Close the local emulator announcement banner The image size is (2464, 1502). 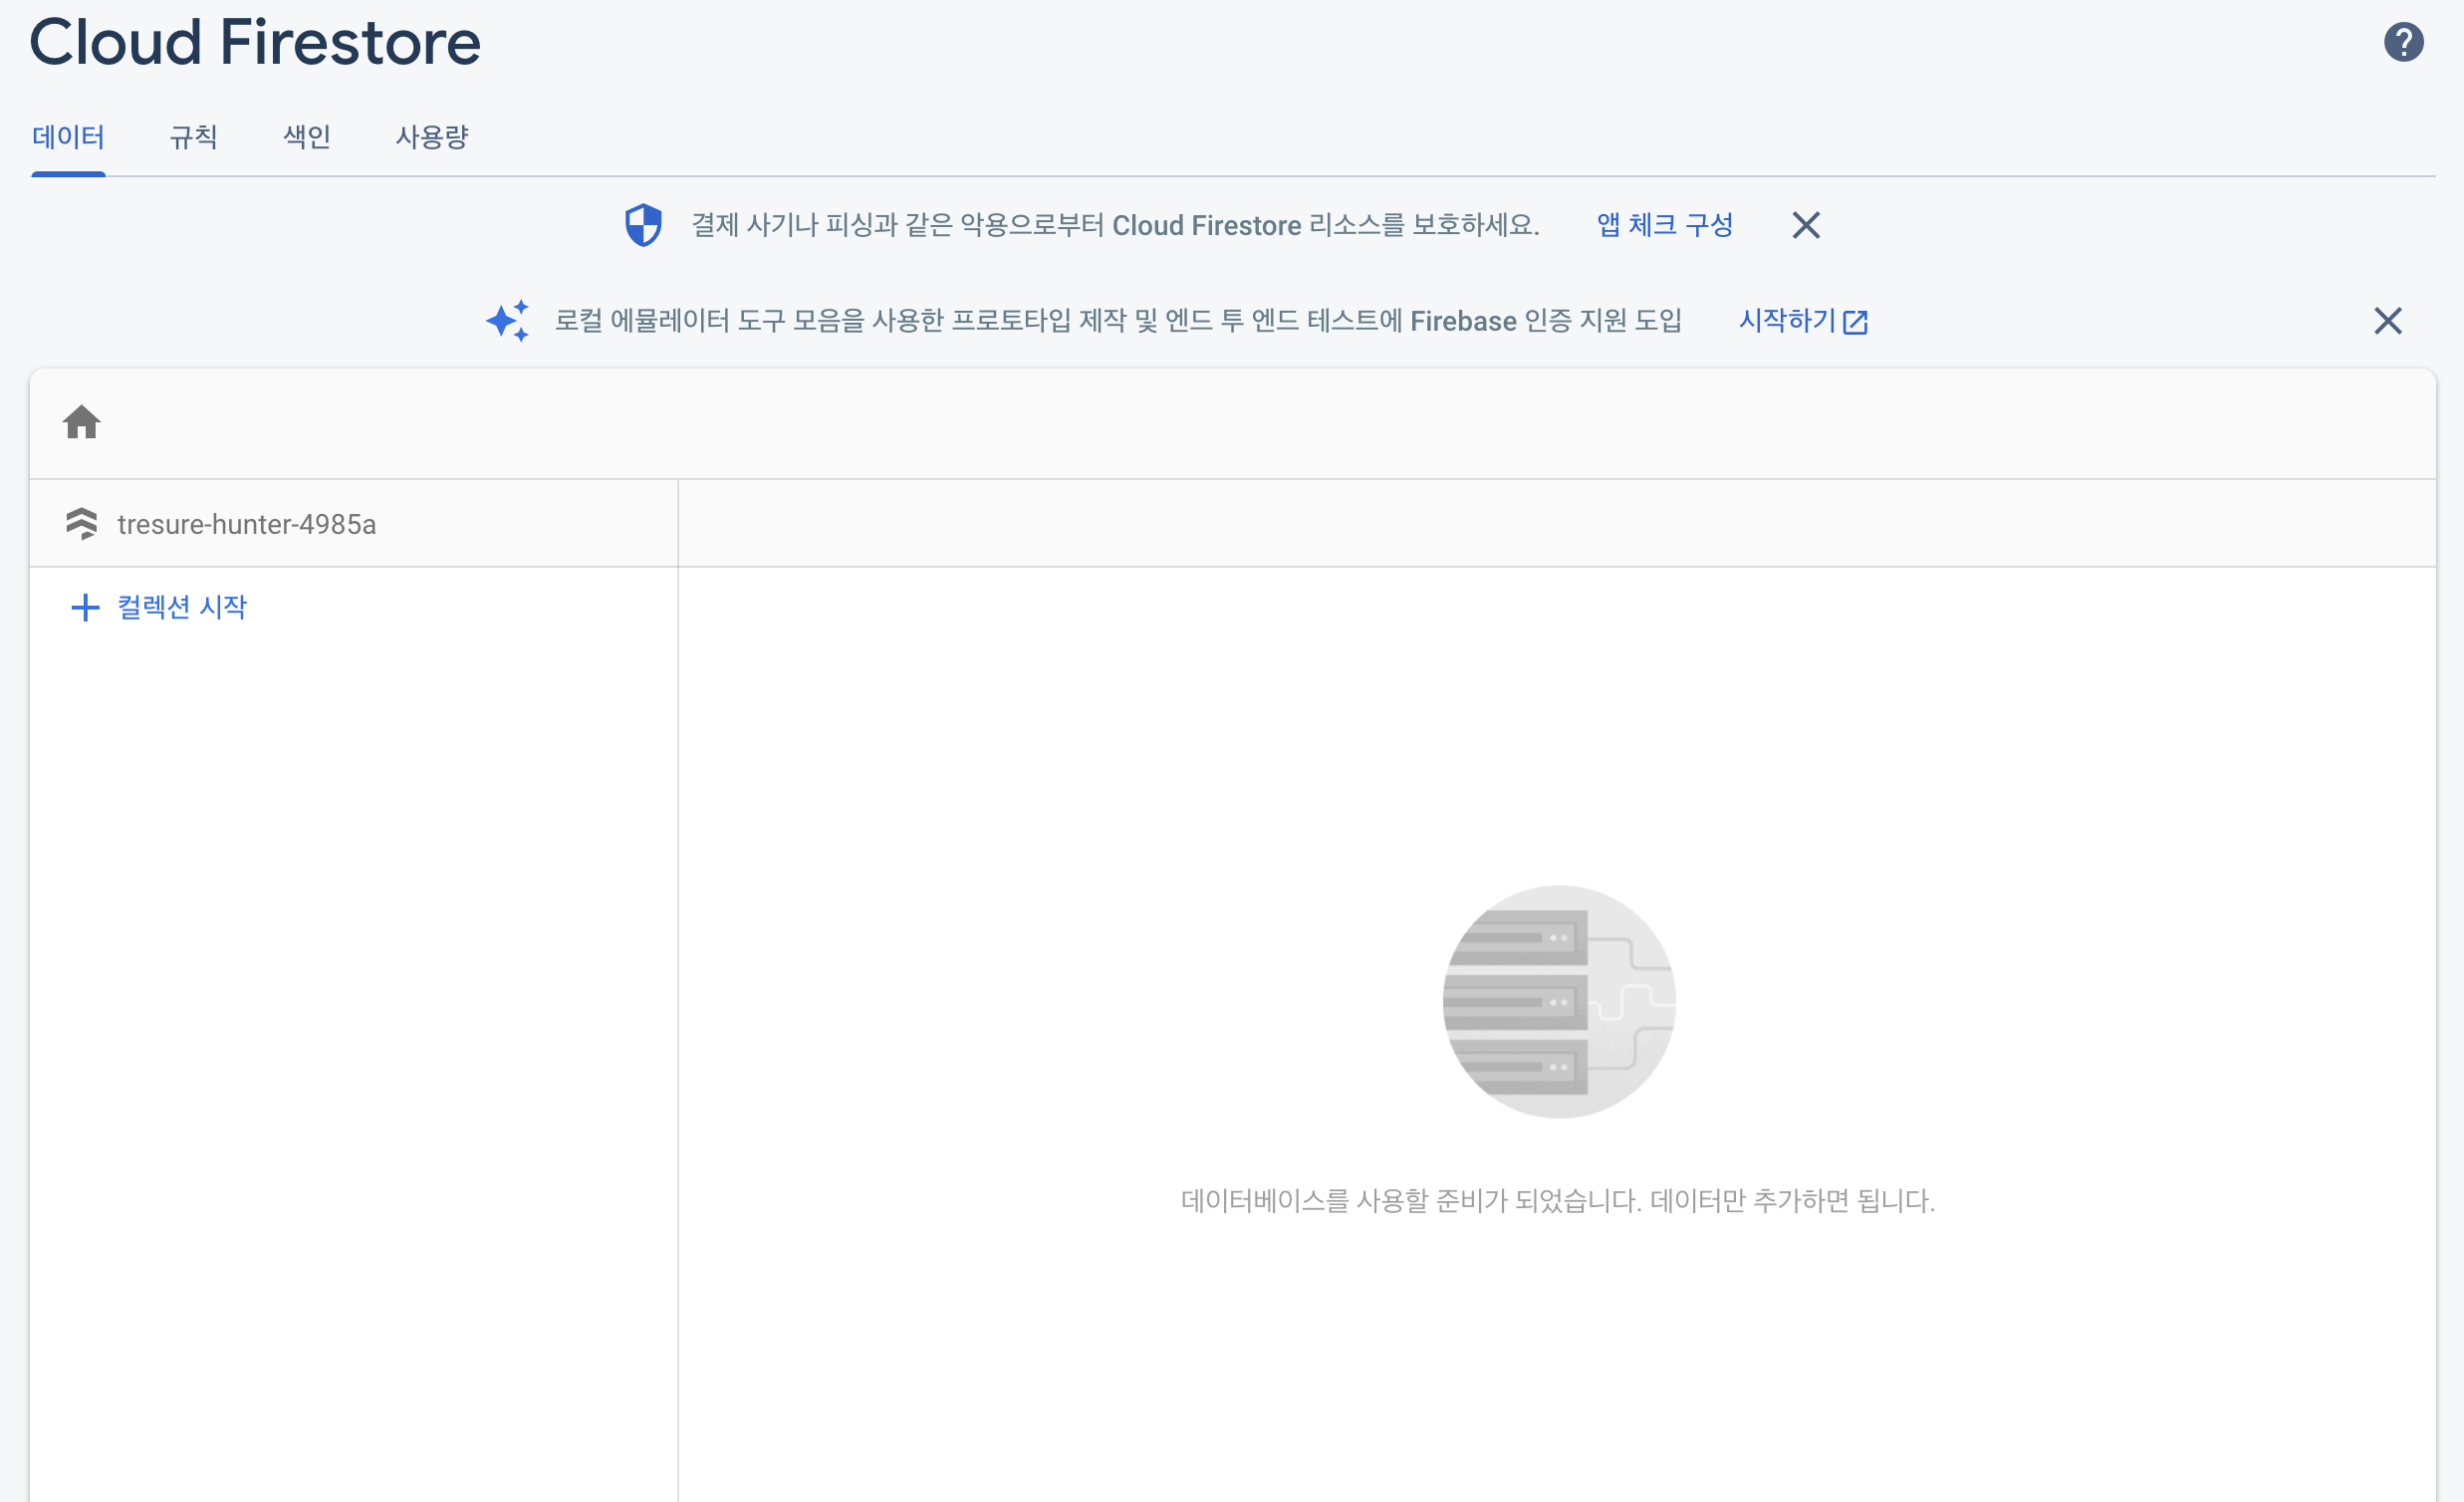(x=2387, y=321)
